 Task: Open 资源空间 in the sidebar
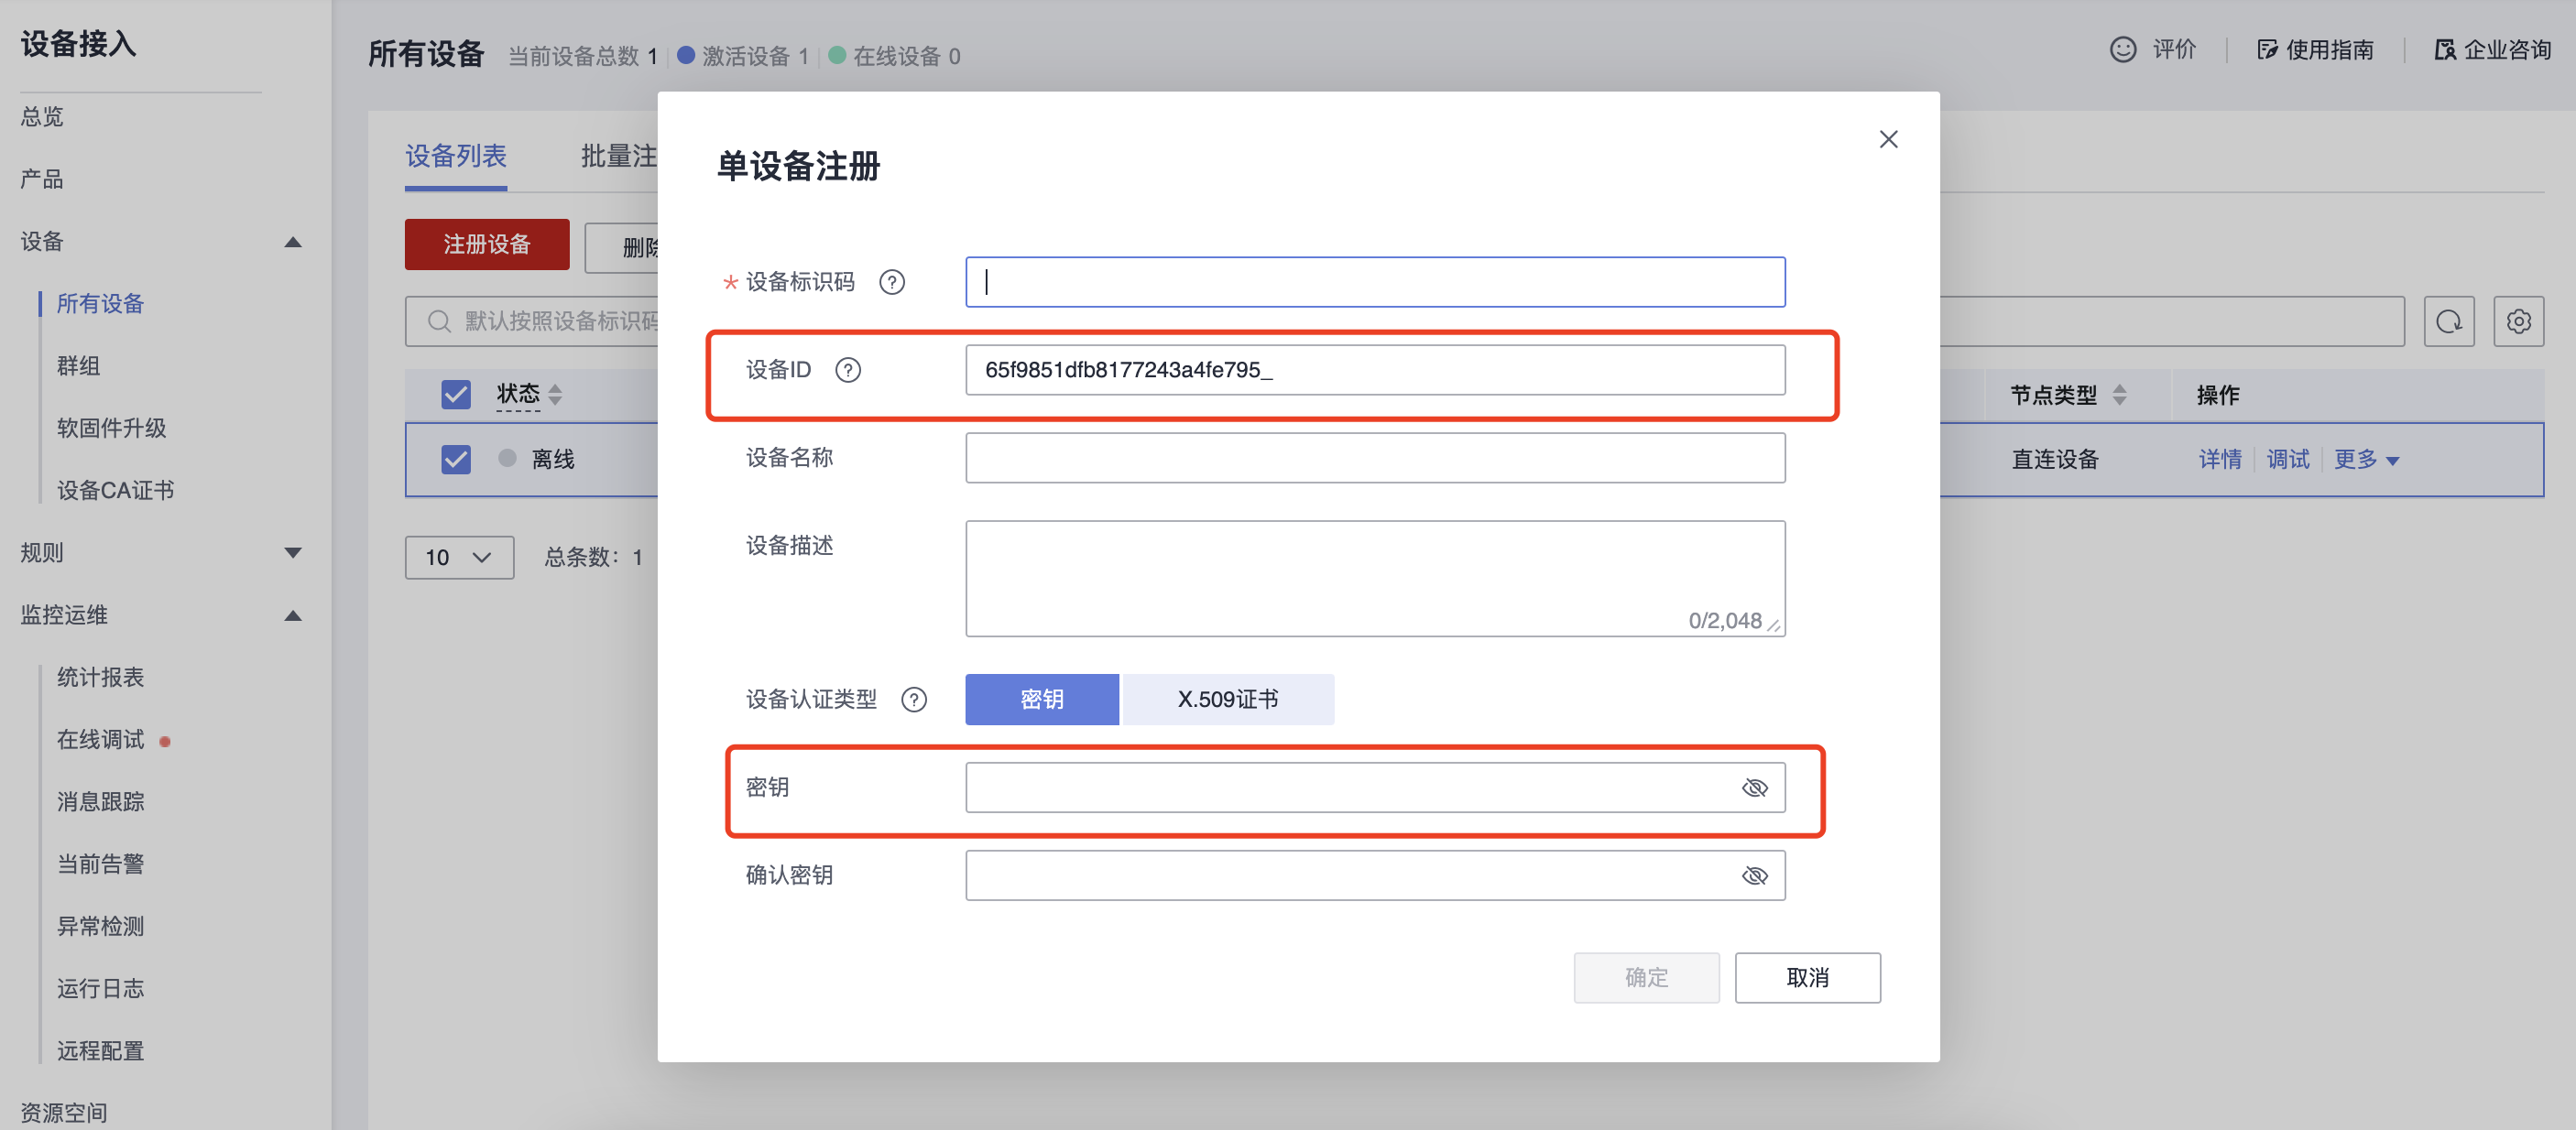coord(64,1113)
